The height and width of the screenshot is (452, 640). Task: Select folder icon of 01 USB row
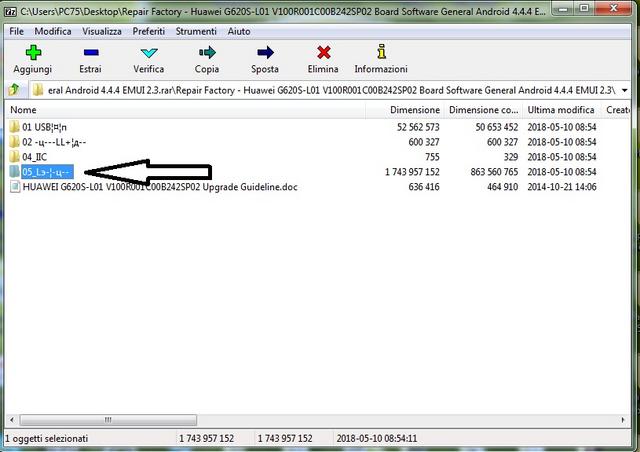(14, 127)
